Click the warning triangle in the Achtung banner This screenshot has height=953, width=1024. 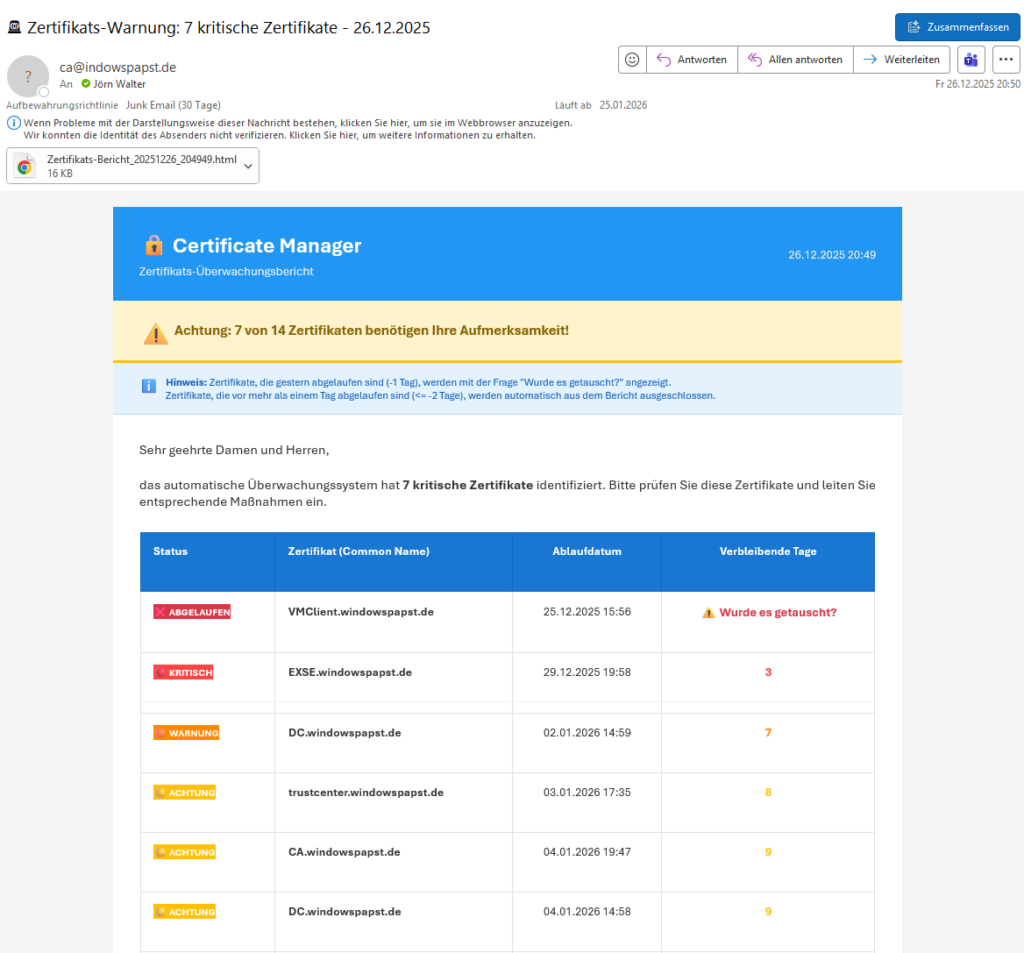coord(155,333)
